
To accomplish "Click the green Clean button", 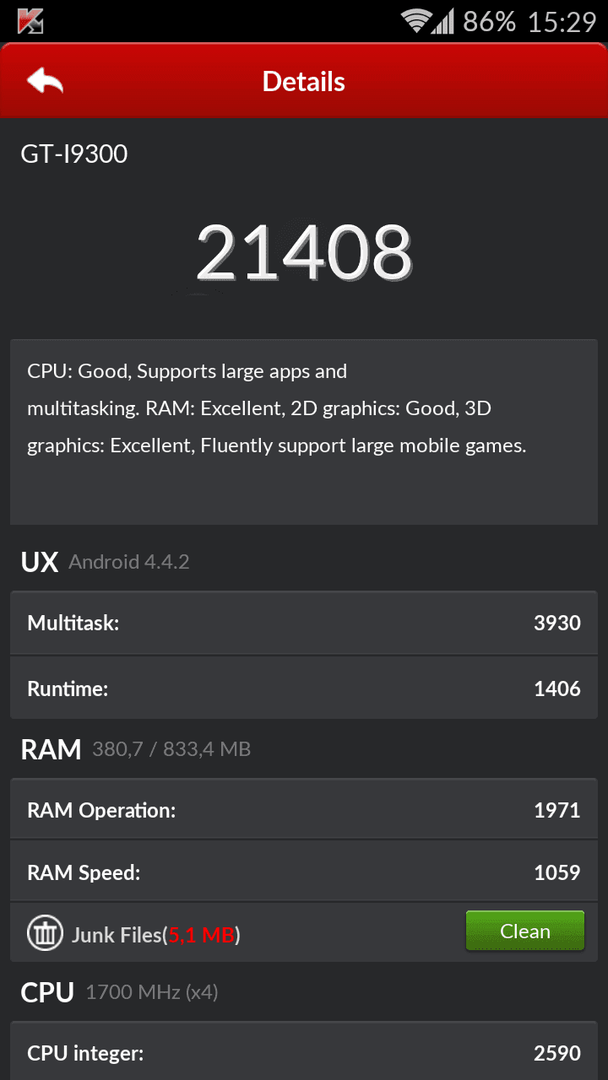I will coord(525,931).
